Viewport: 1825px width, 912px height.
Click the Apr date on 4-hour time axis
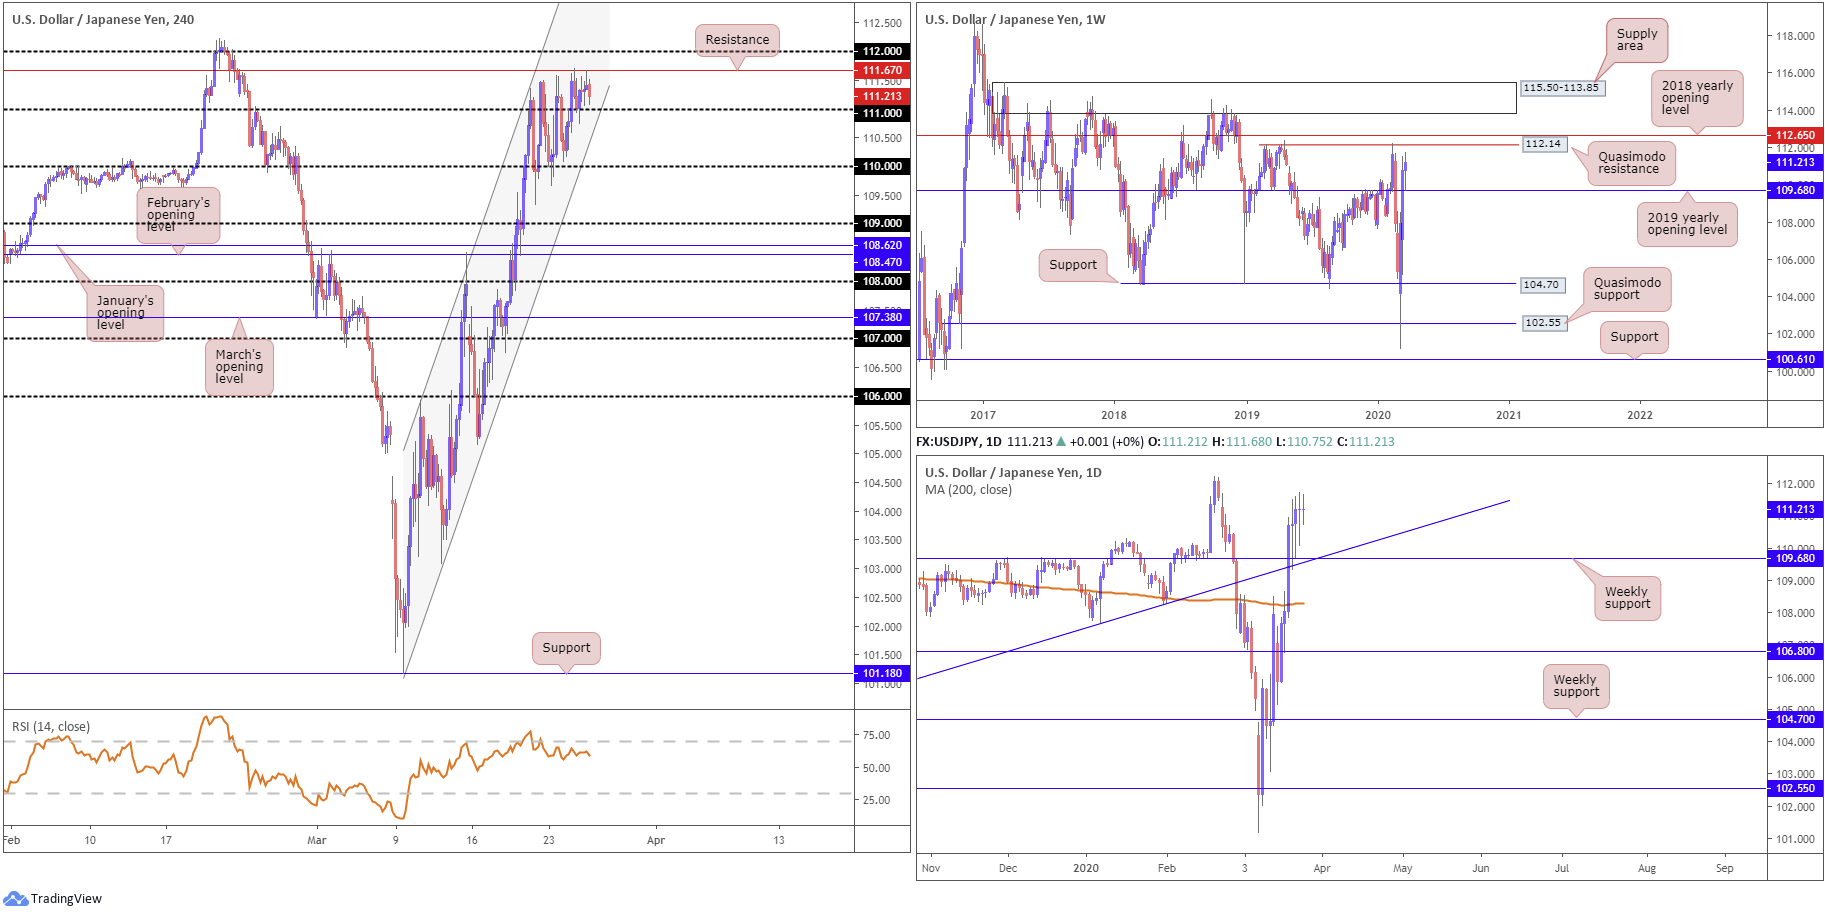pyautogui.click(x=656, y=840)
